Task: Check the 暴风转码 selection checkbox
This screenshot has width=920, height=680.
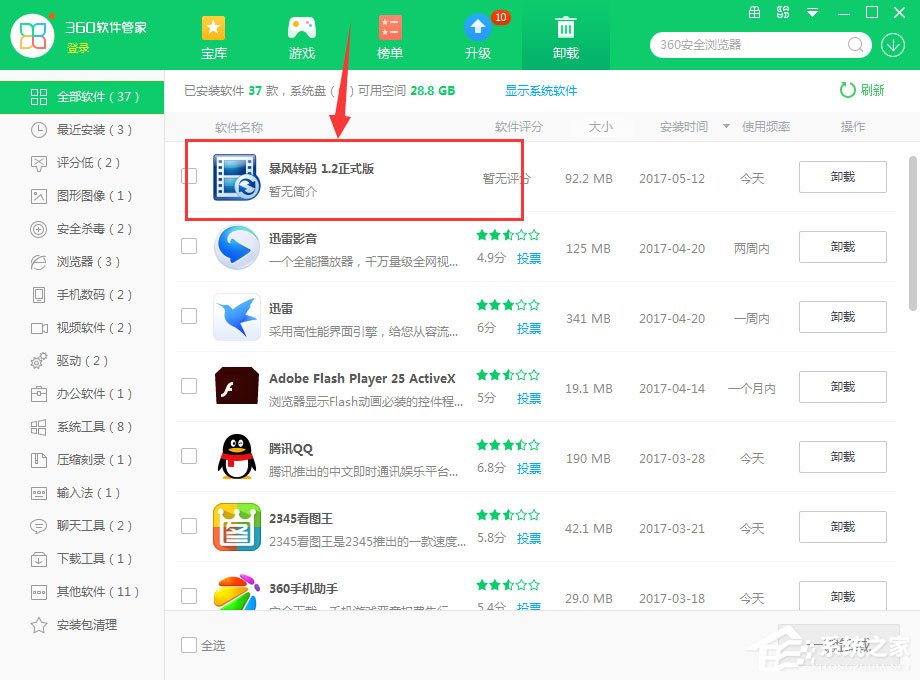Action: click(x=188, y=177)
